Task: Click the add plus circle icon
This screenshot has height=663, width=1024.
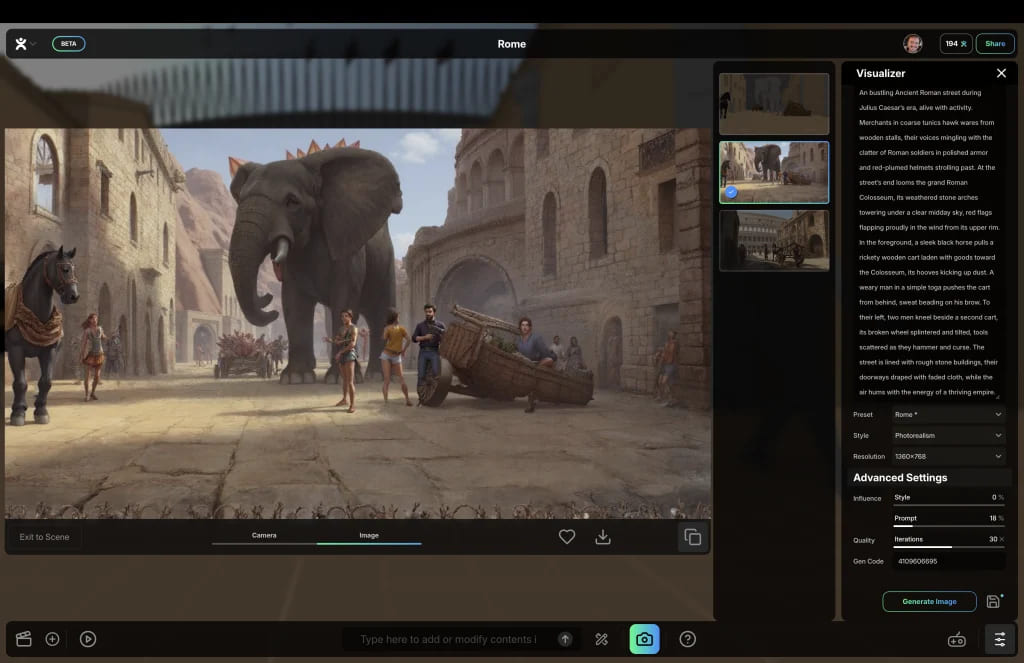Action: (x=53, y=639)
